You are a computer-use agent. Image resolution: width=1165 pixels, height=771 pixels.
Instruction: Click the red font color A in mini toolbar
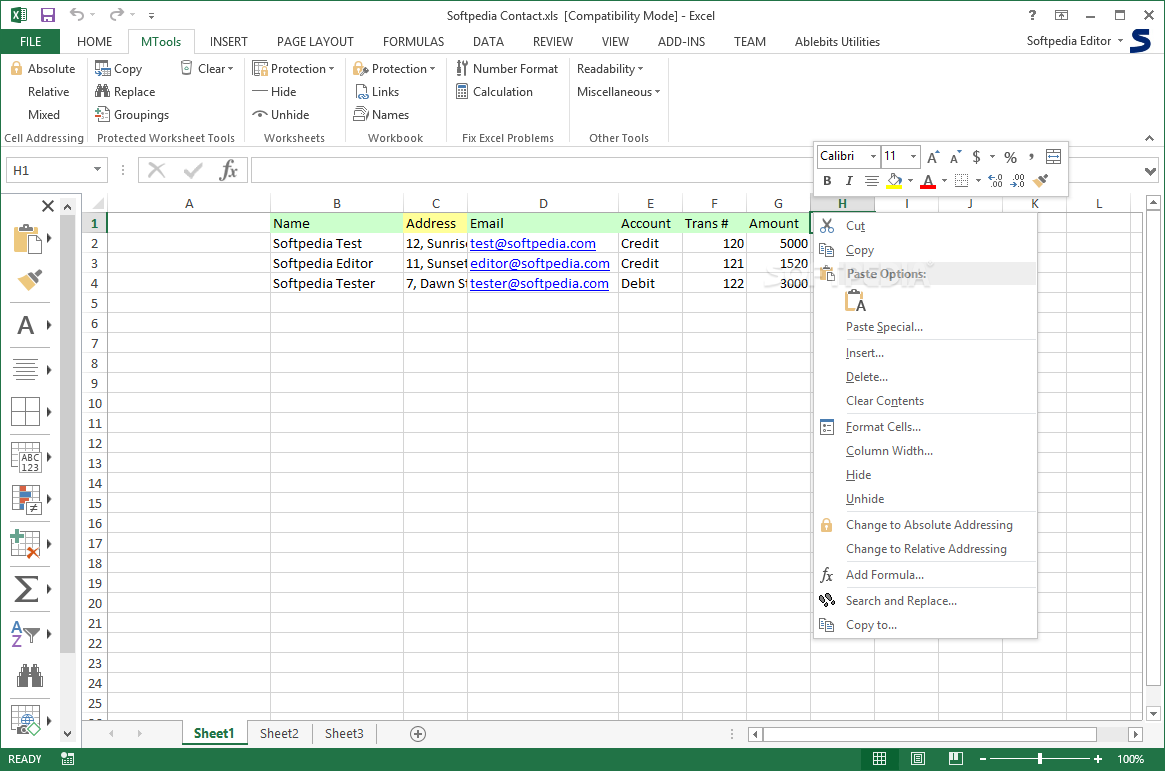point(928,180)
